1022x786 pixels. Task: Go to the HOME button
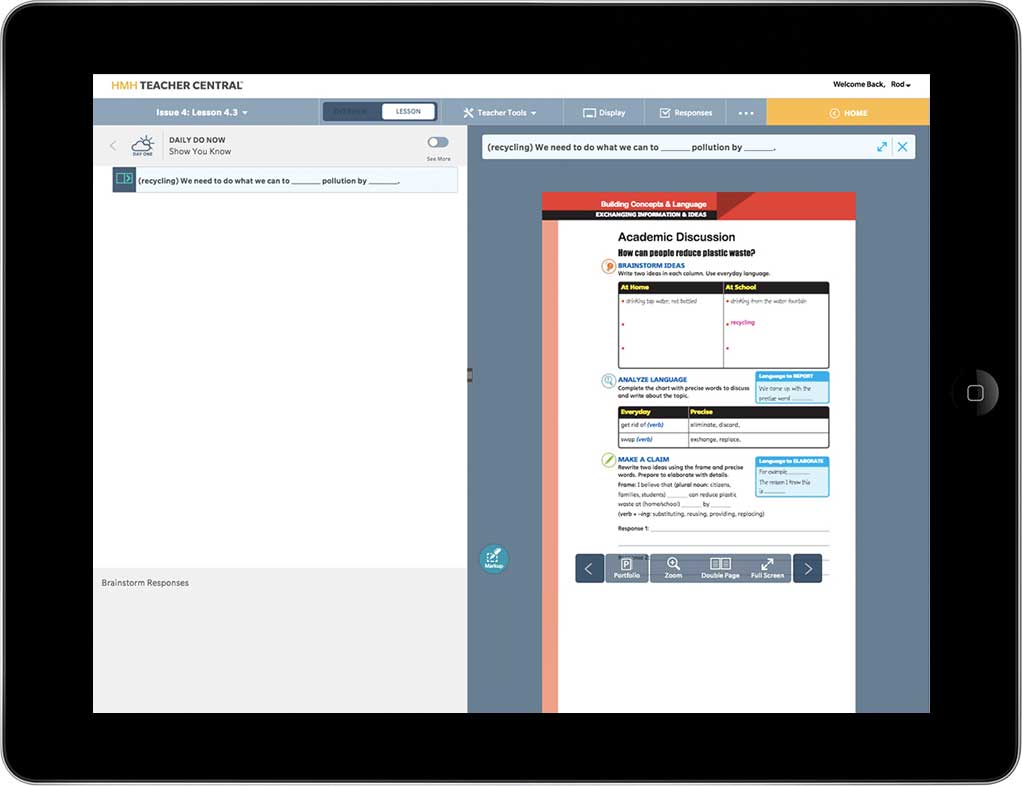pyautogui.click(x=848, y=112)
